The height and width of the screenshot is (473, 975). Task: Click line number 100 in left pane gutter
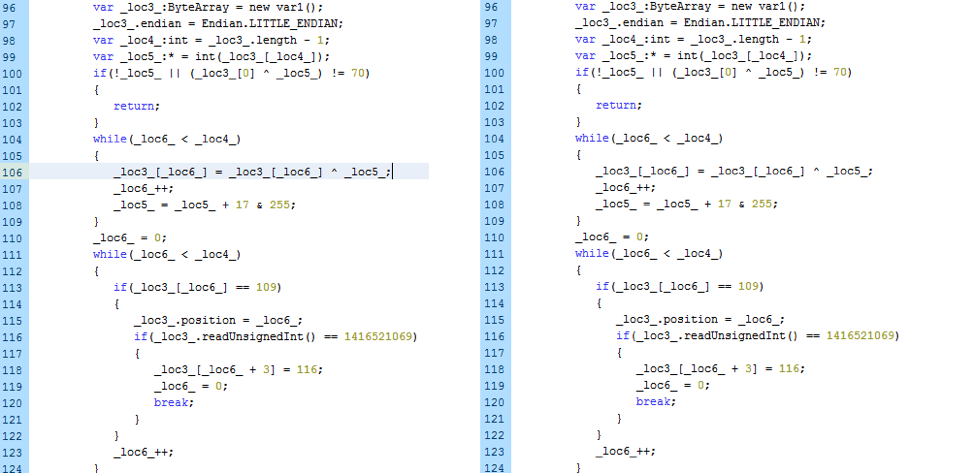click(13, 73)
